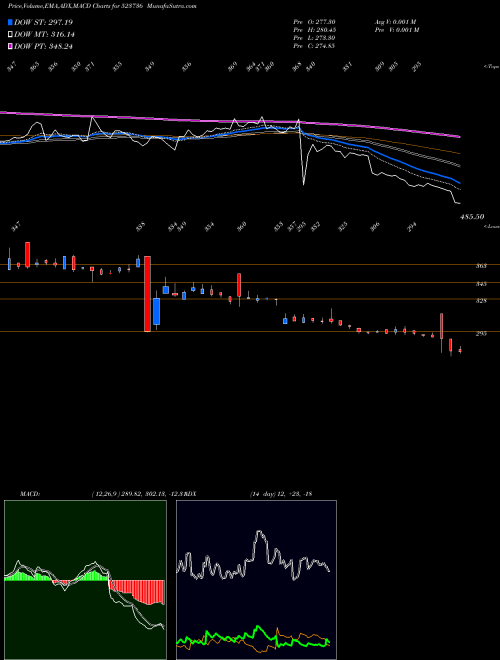The height and width of the screenshot is (660, 500).
Task: Click the 'Avg V: 0.001 M' volume text
Action: coord(395,22)
